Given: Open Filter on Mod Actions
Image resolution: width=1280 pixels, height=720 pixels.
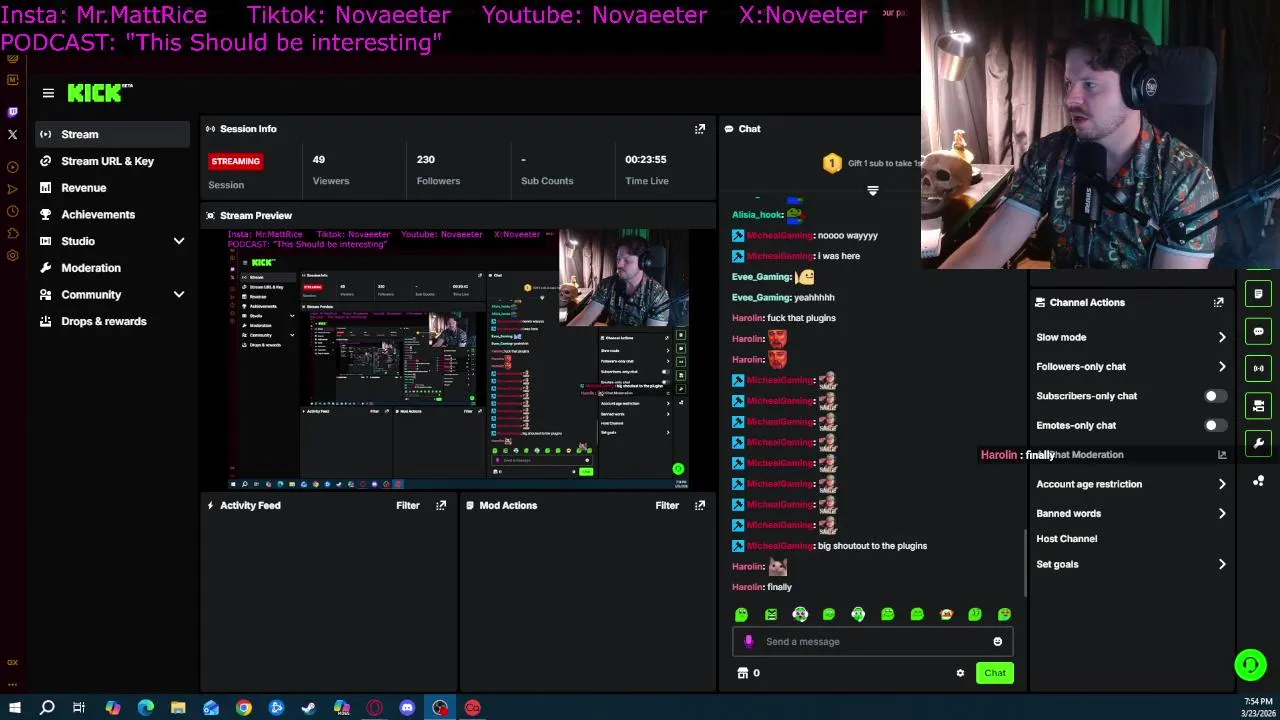Looking at the screenshot, I should point(667,505).
